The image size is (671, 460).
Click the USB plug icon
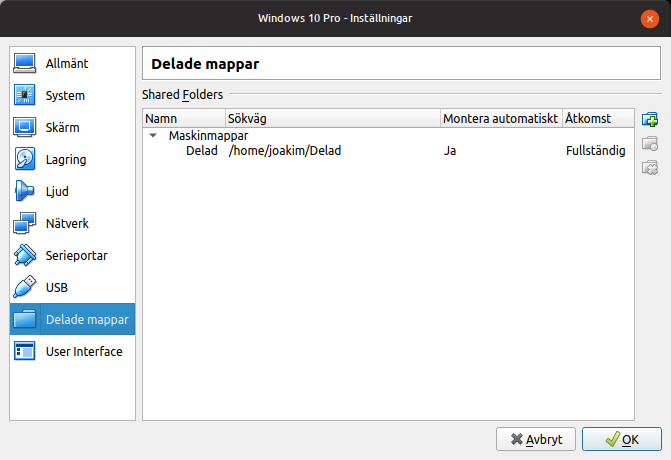pyautogui.click(x=24, y=287)
